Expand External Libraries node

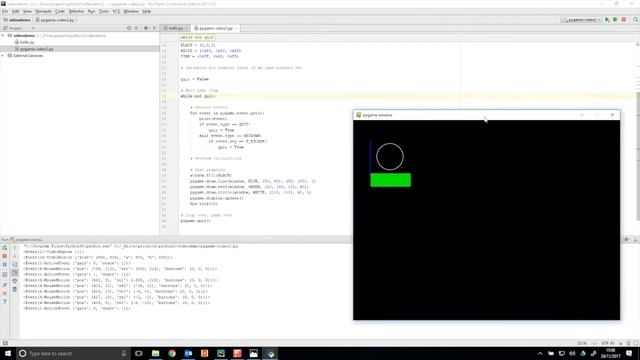tap(3, 56)
